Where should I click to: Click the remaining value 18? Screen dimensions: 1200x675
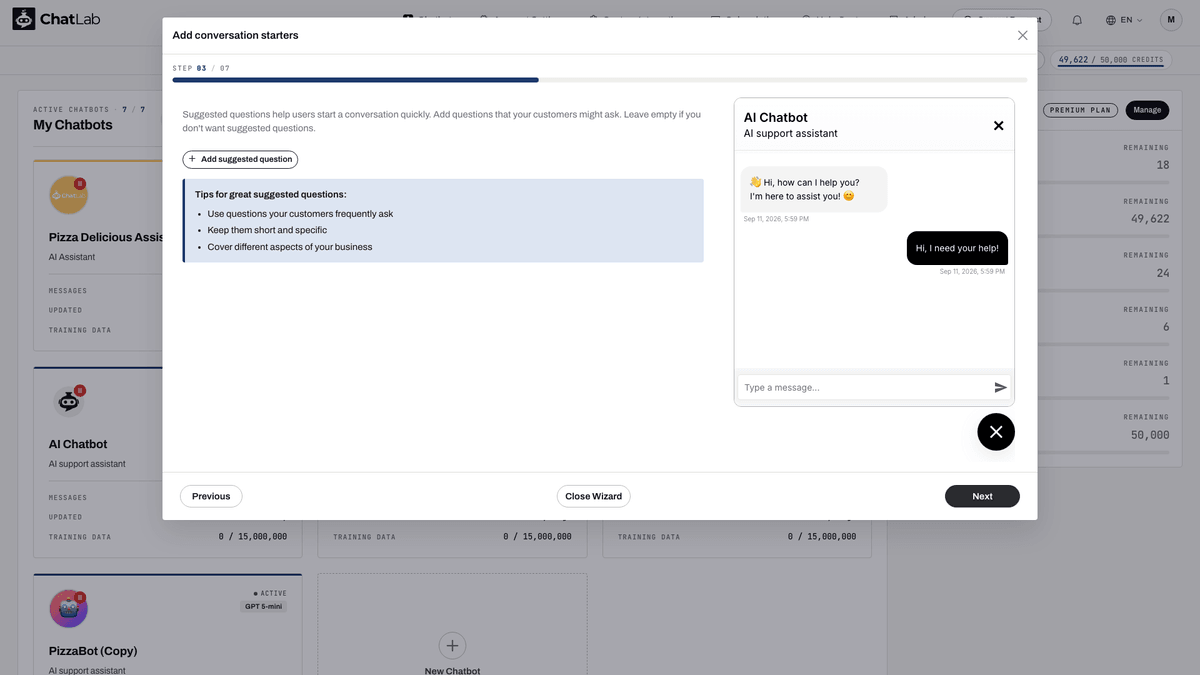[1162, 165]
